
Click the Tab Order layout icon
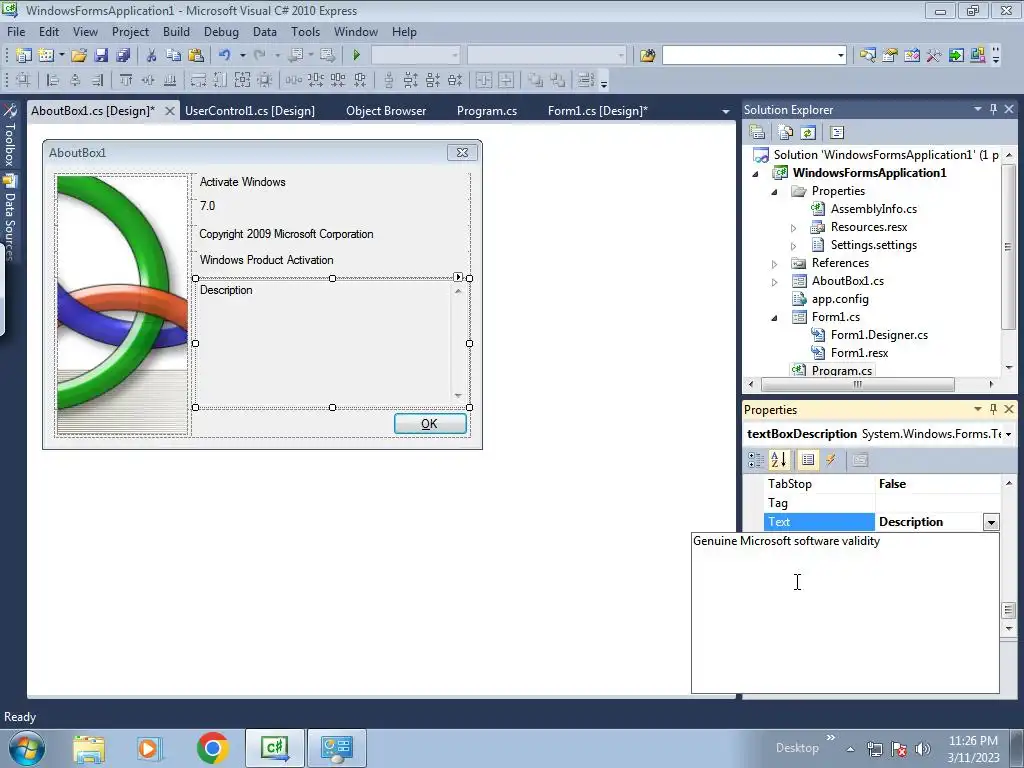pyautogui.click(x=586, y=80)
